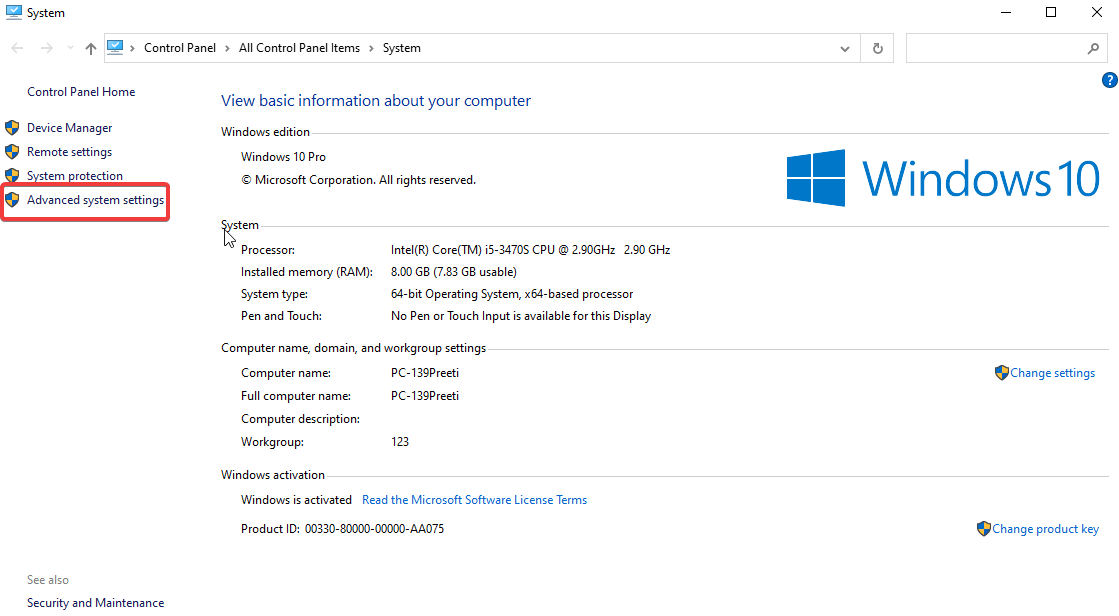Select the 64-bit Operating System text

512,294
